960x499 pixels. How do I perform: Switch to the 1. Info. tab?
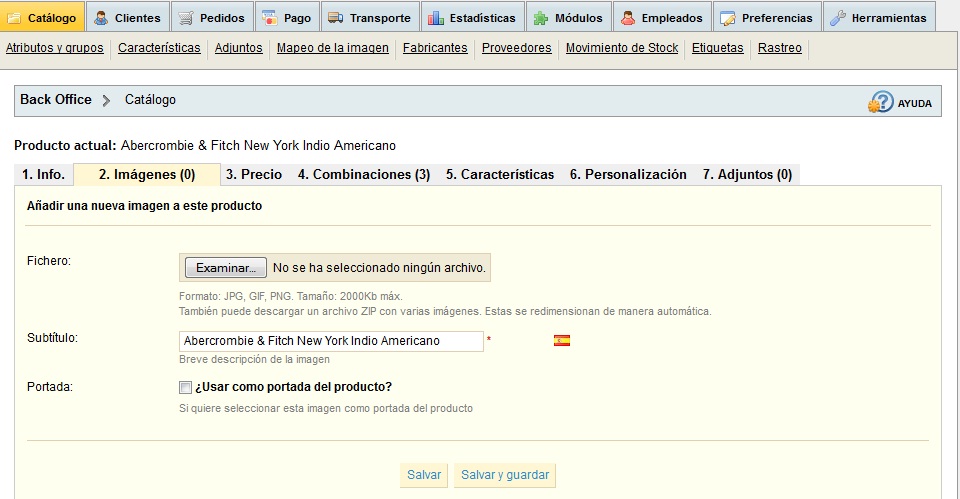43,174
